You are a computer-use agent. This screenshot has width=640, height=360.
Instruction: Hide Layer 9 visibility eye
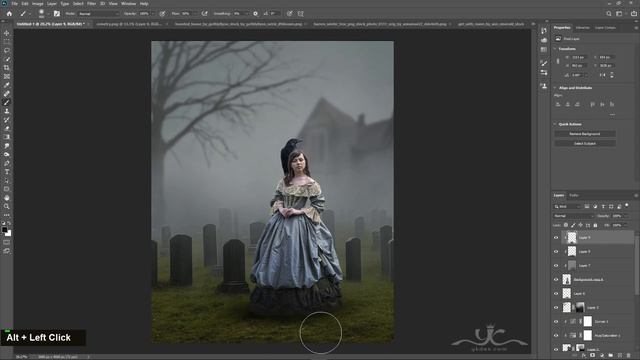556,238
